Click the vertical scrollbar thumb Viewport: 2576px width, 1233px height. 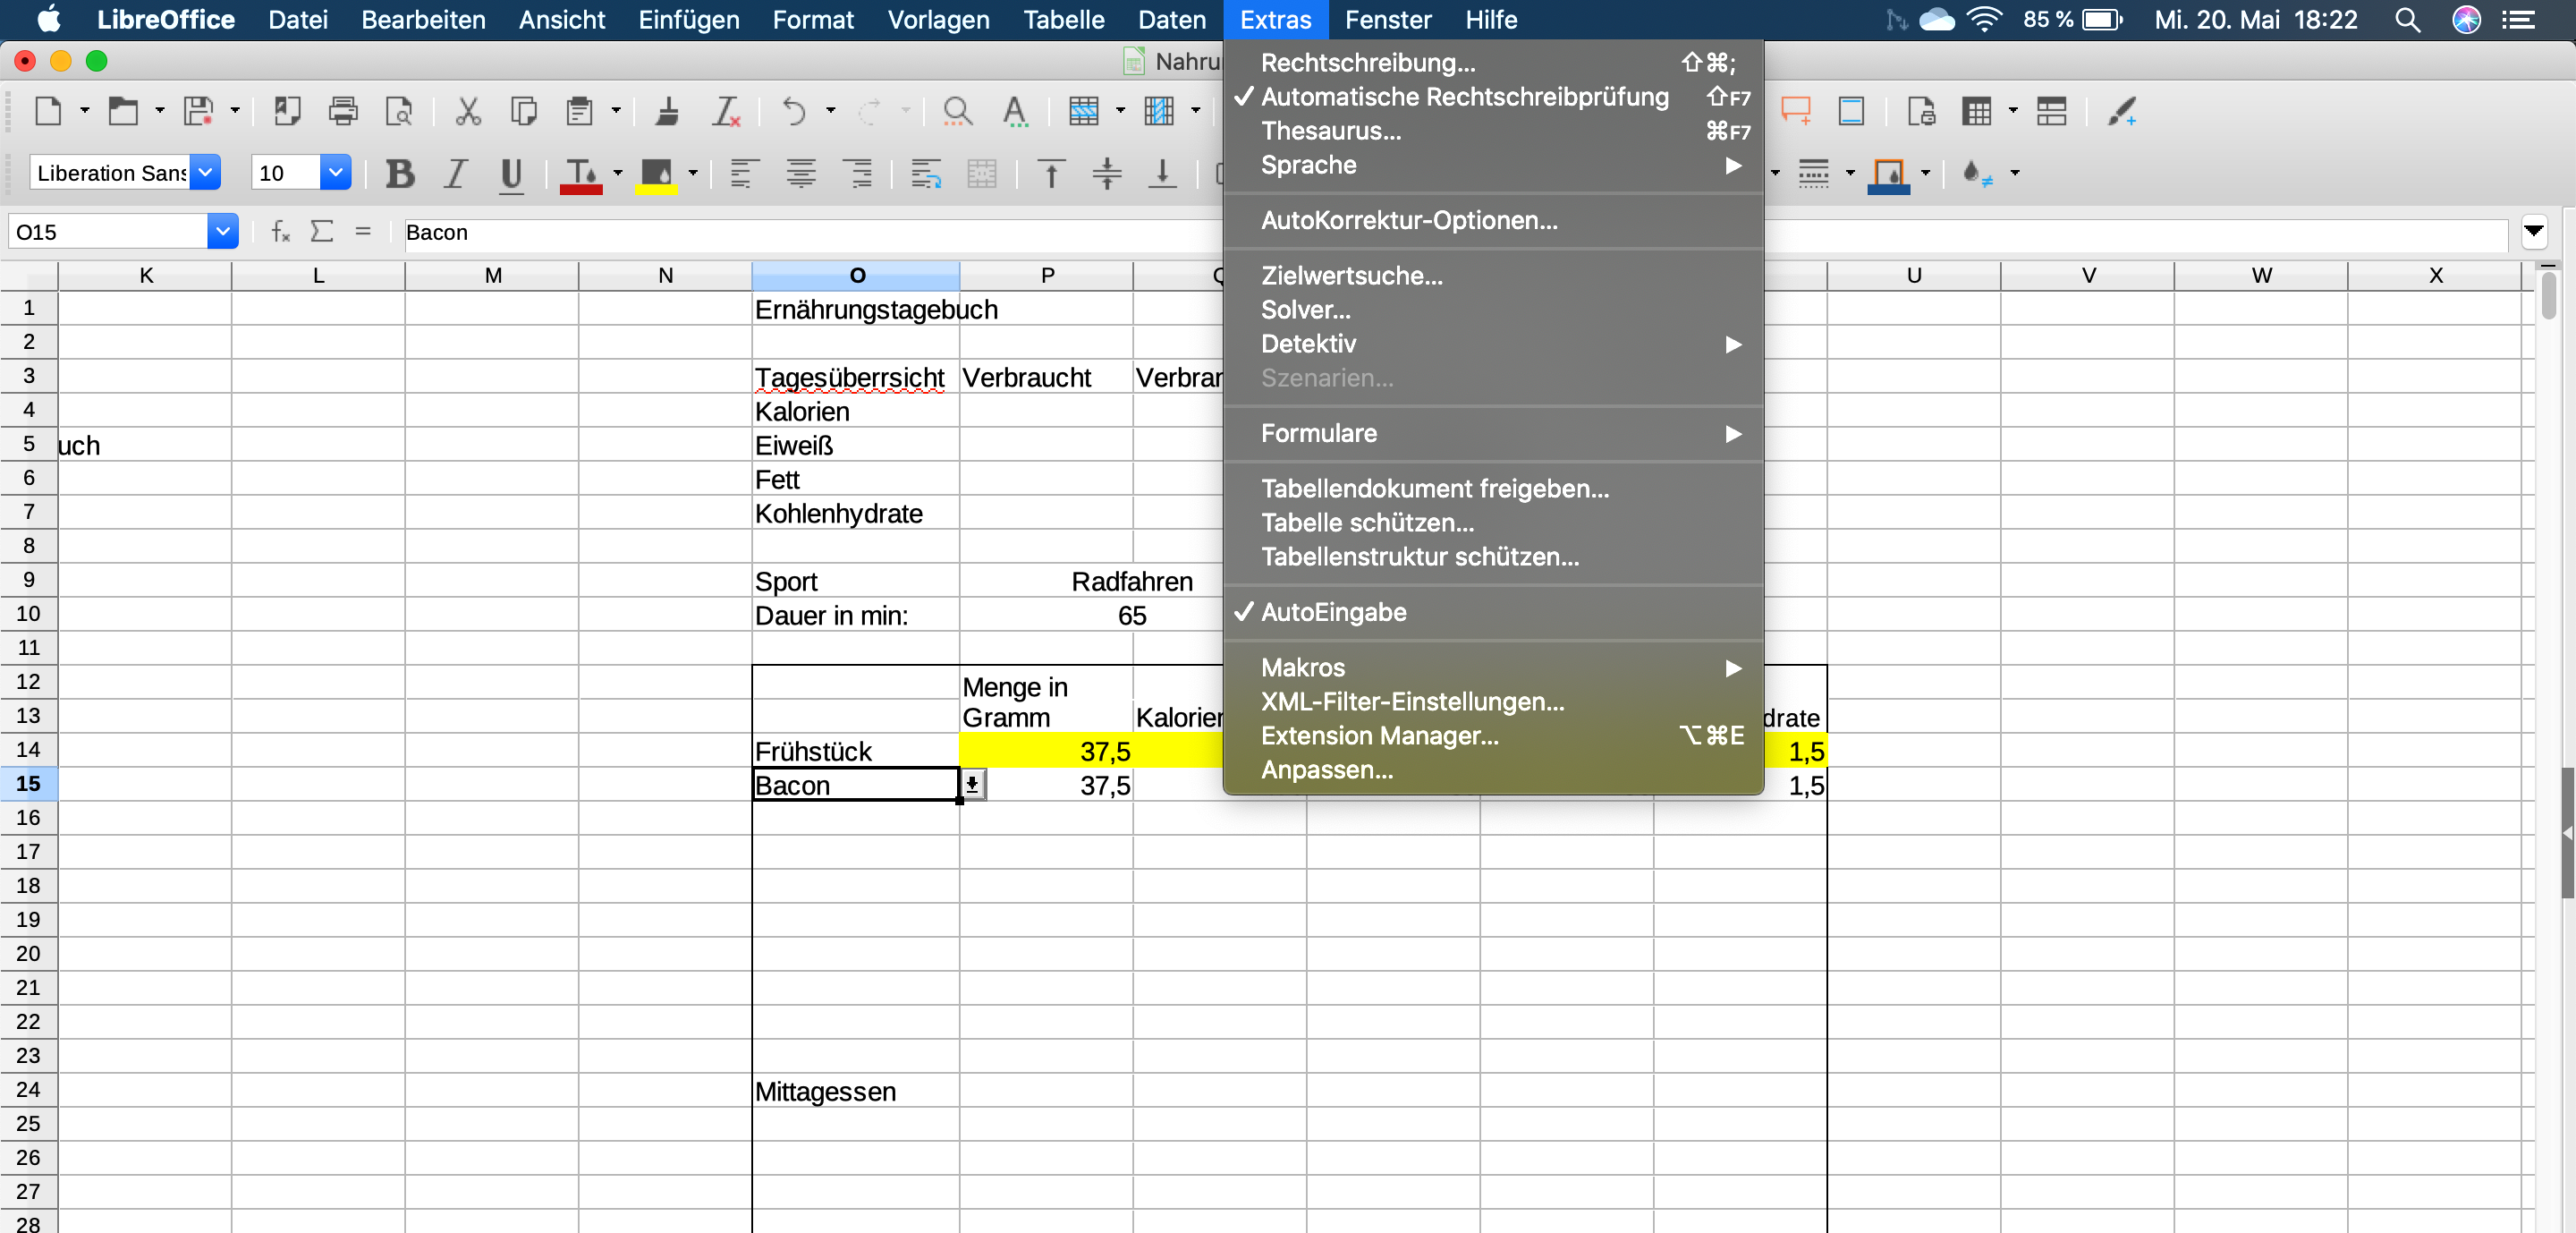(2549, 296)
